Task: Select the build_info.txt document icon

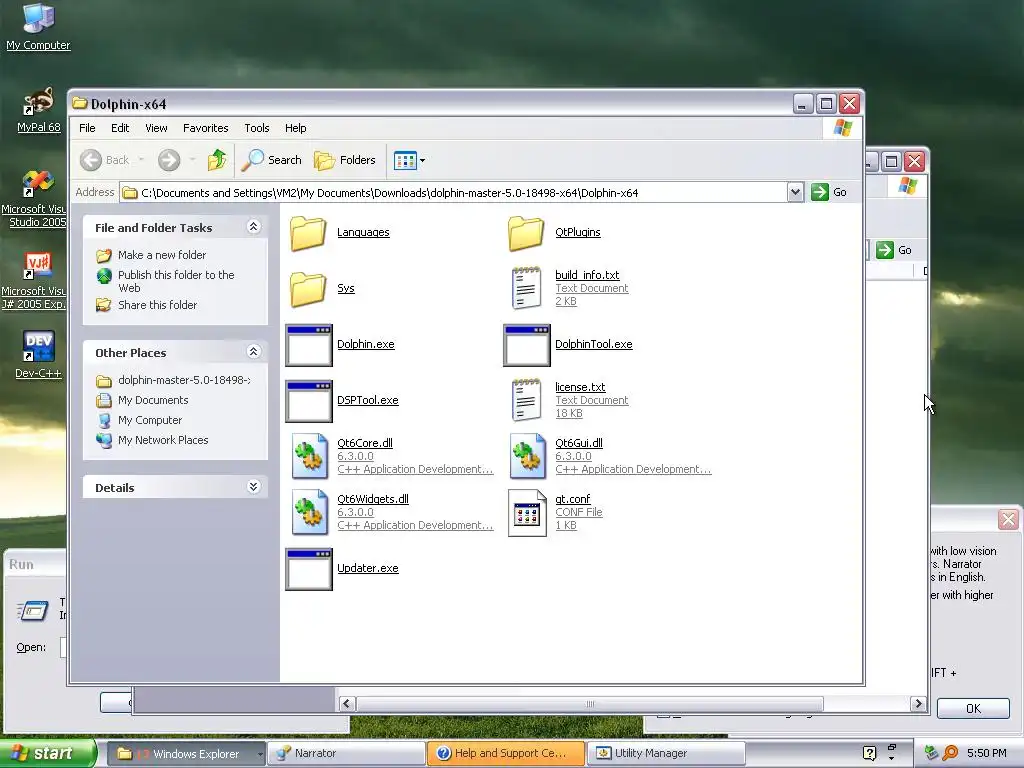Action: [x=526, y=288]
